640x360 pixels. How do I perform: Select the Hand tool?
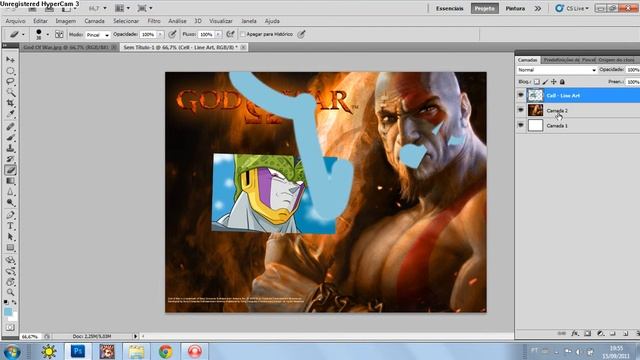(x=10, y=282)
